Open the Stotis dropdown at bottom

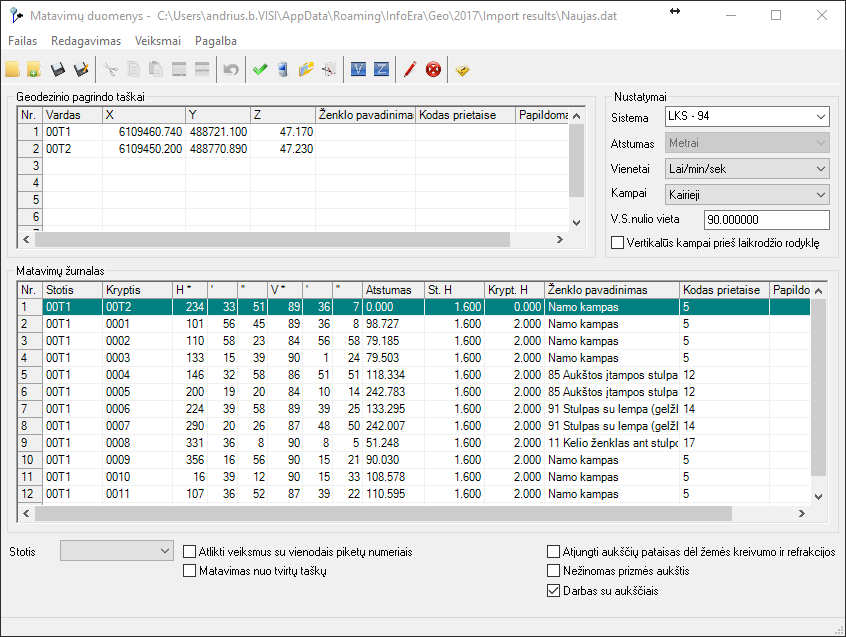117,551
